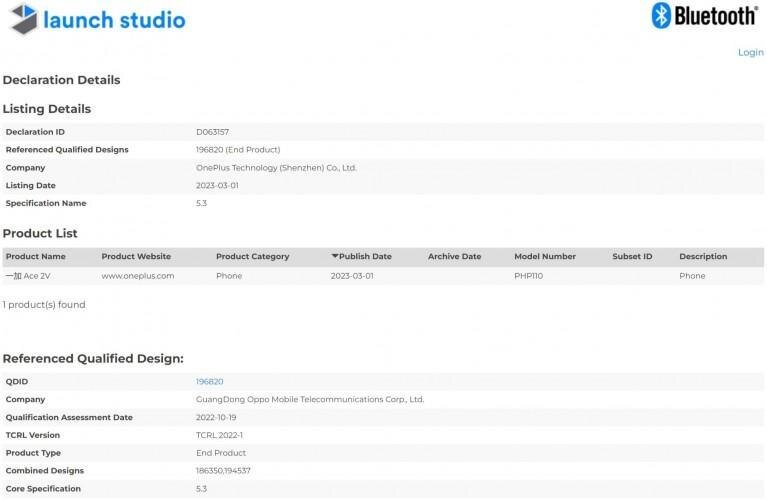
Task: Click the Launch Studio logo icon
Action: coord(22,19)
